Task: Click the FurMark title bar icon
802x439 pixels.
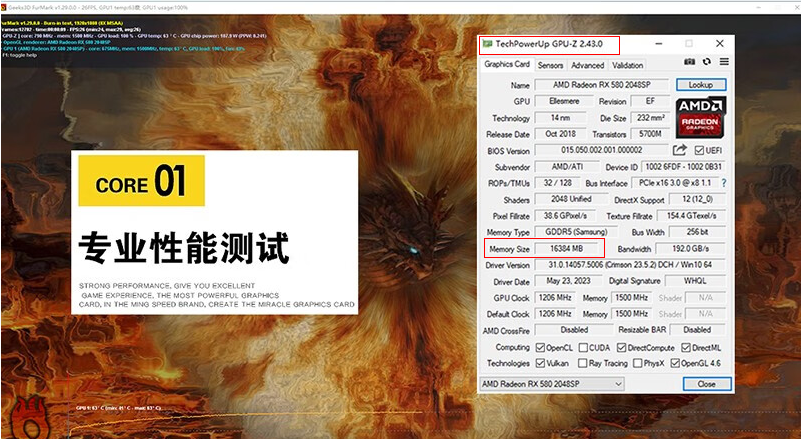Action: coord(4,7)
